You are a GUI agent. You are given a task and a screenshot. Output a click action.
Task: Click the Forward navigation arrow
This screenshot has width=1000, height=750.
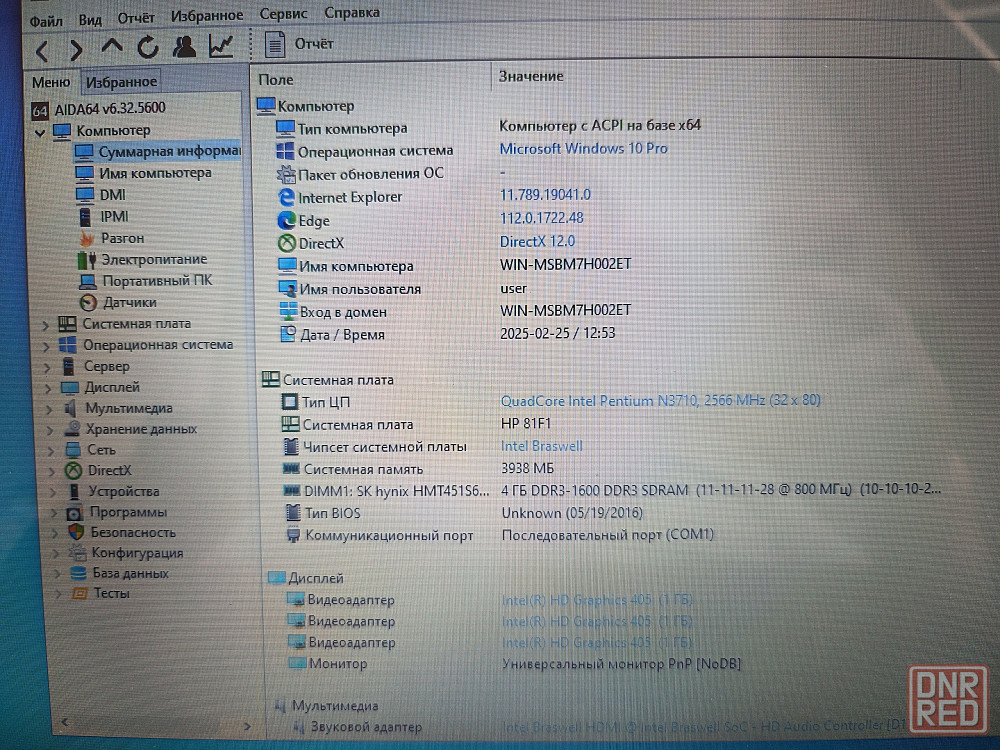(x=76, y=50)
